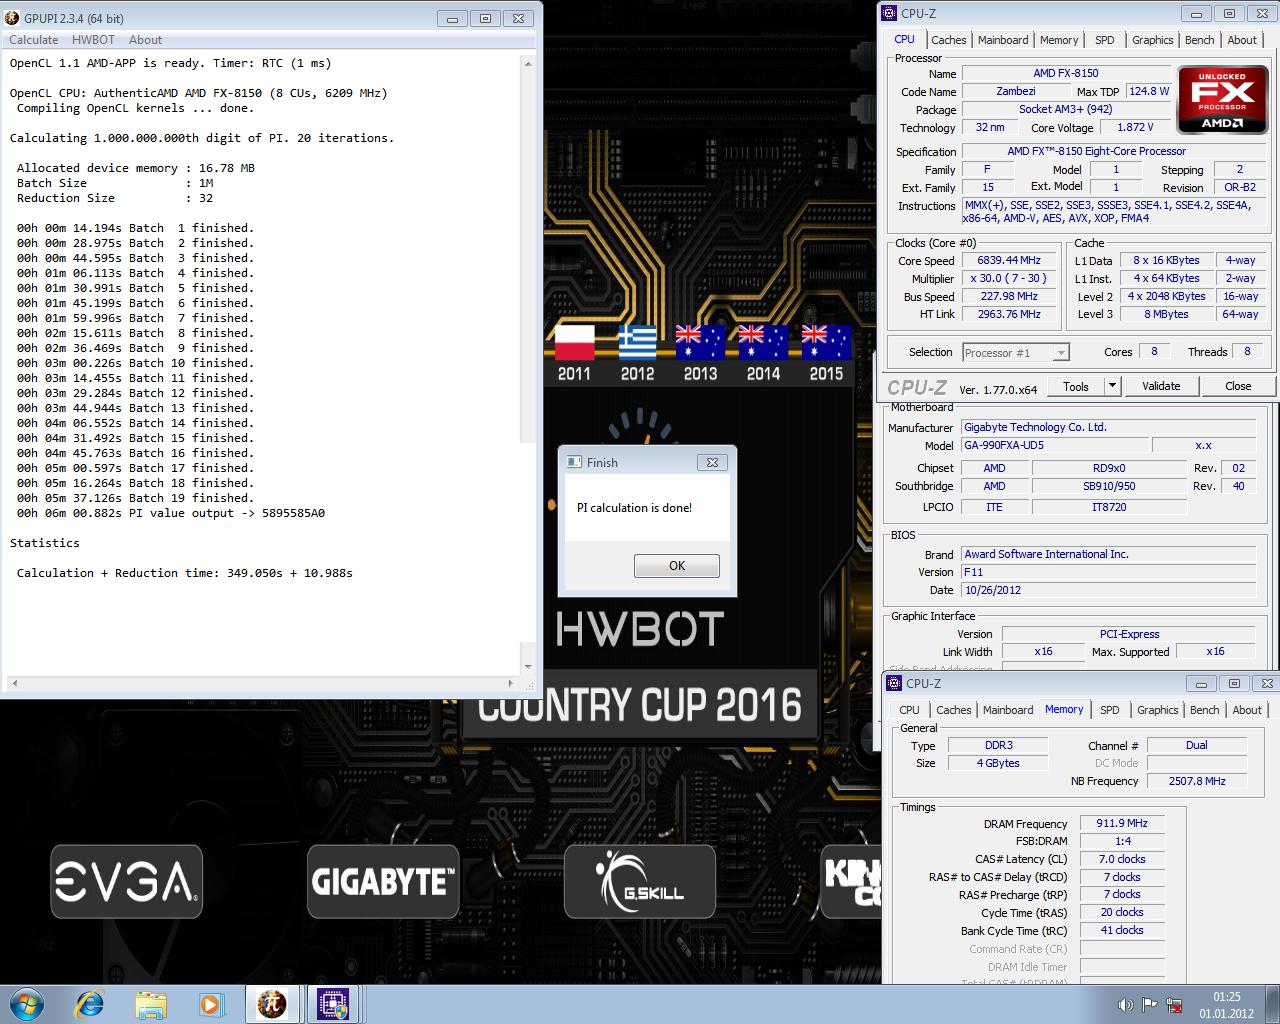The width and height of the screenshot is (1280, 1024).
Task: Switch to CPU tab in lower CPU-Z
Action: [x=909, y=710]
